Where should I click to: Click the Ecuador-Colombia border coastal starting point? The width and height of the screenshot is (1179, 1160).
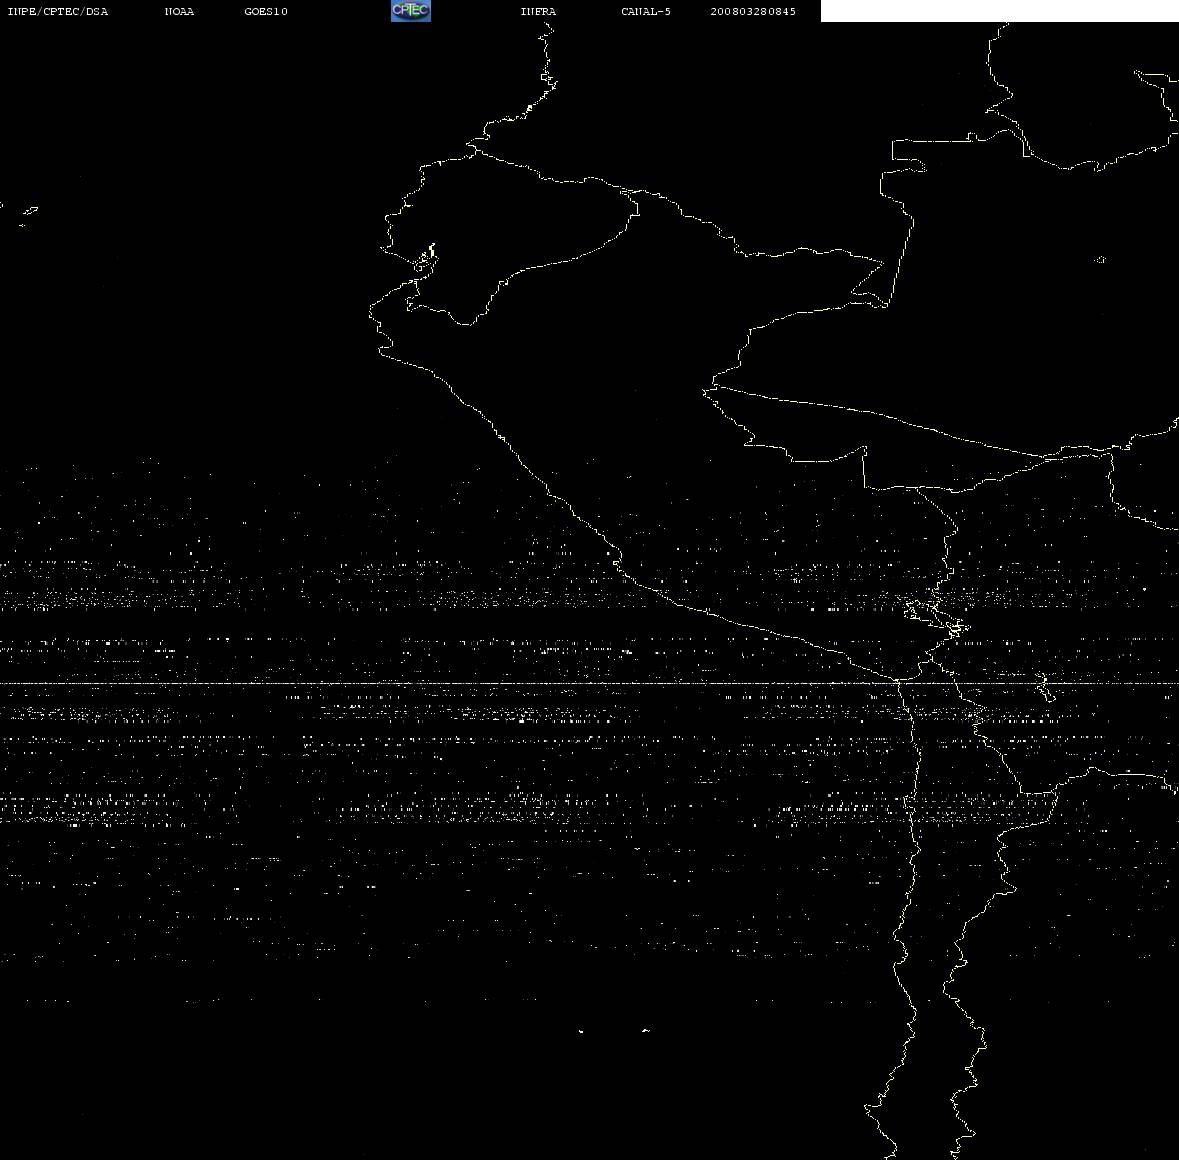tap(473, 149)
